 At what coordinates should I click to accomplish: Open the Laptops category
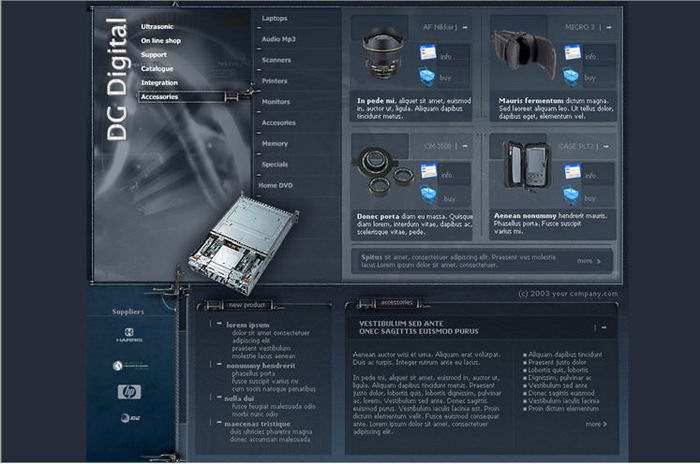click(276, 18)
